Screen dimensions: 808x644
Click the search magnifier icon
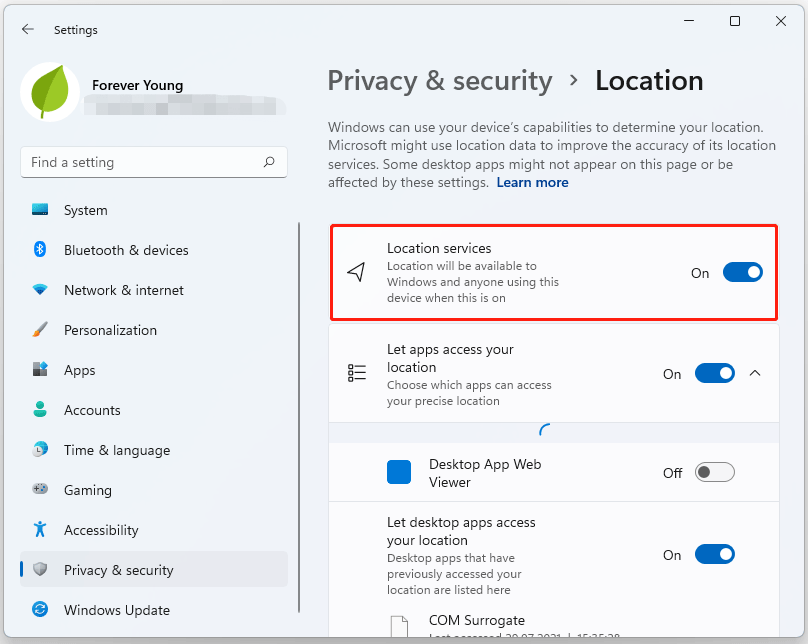tap(268, 162)
